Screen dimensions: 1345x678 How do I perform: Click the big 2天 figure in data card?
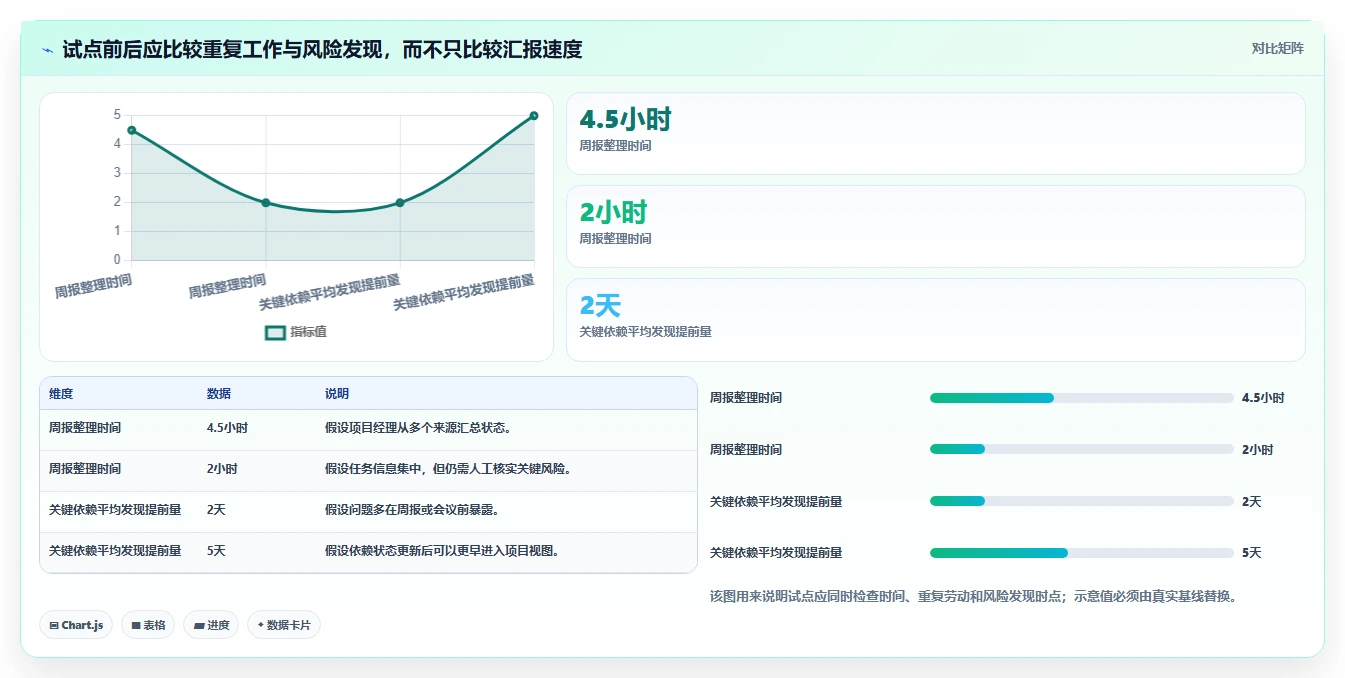(x=600, y=305)
